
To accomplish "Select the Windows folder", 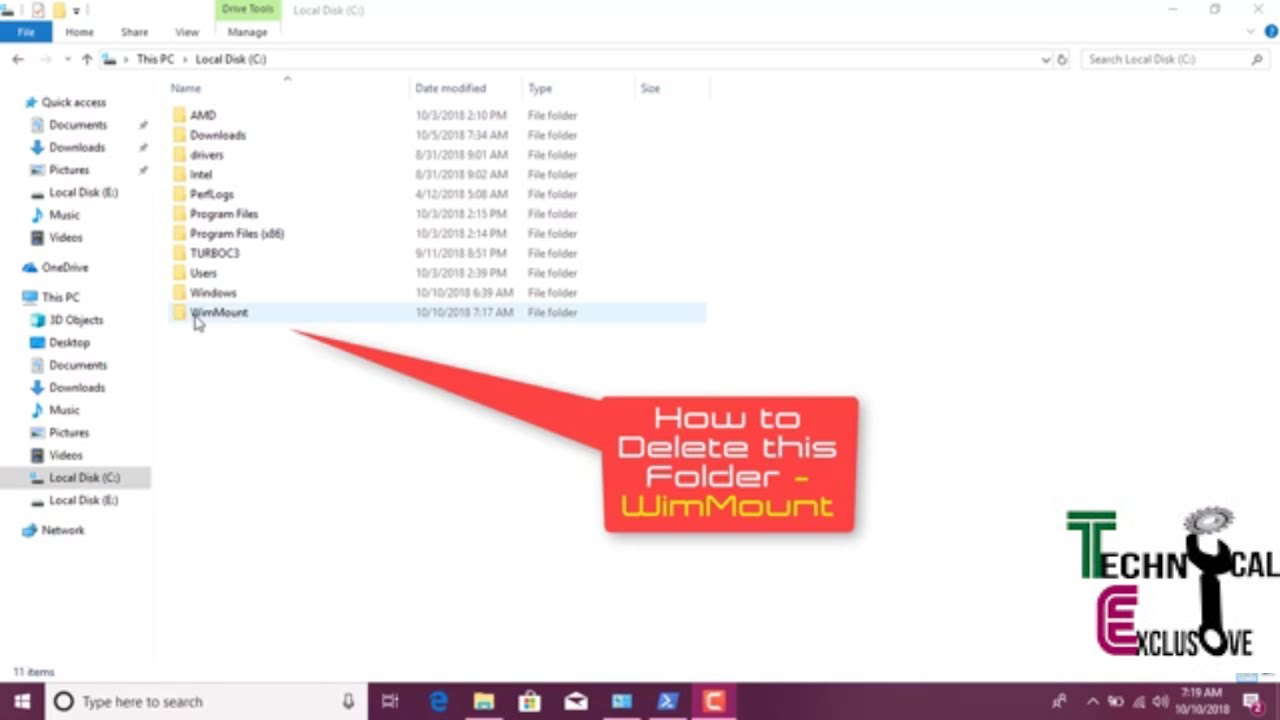I will point(213,293).
